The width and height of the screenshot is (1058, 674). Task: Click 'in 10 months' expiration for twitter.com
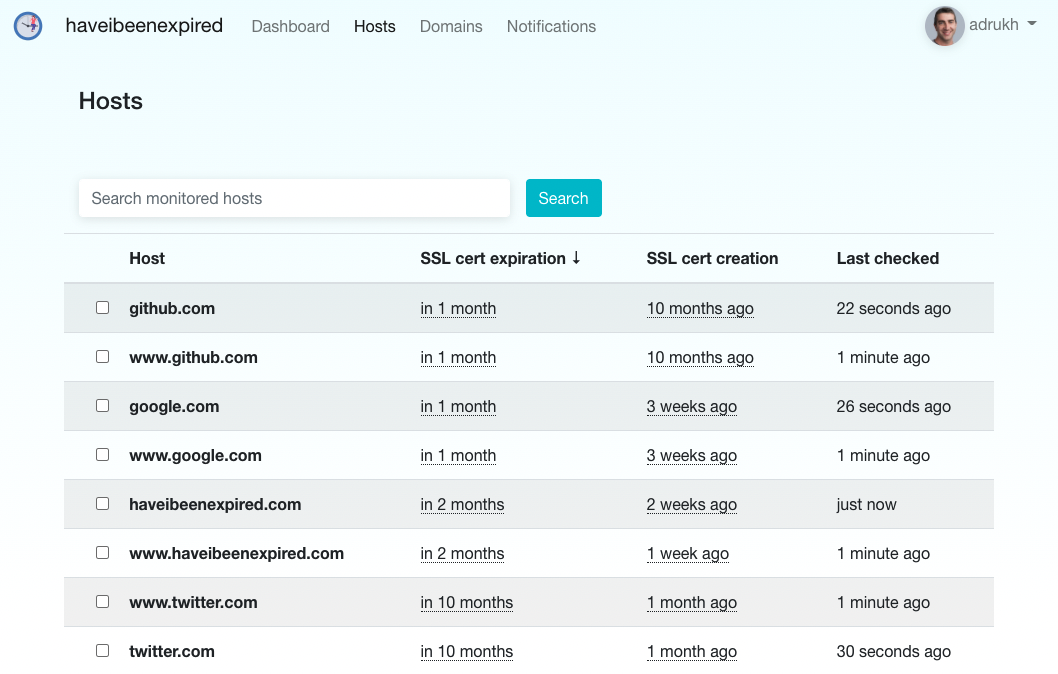click(x=467, y=651)
